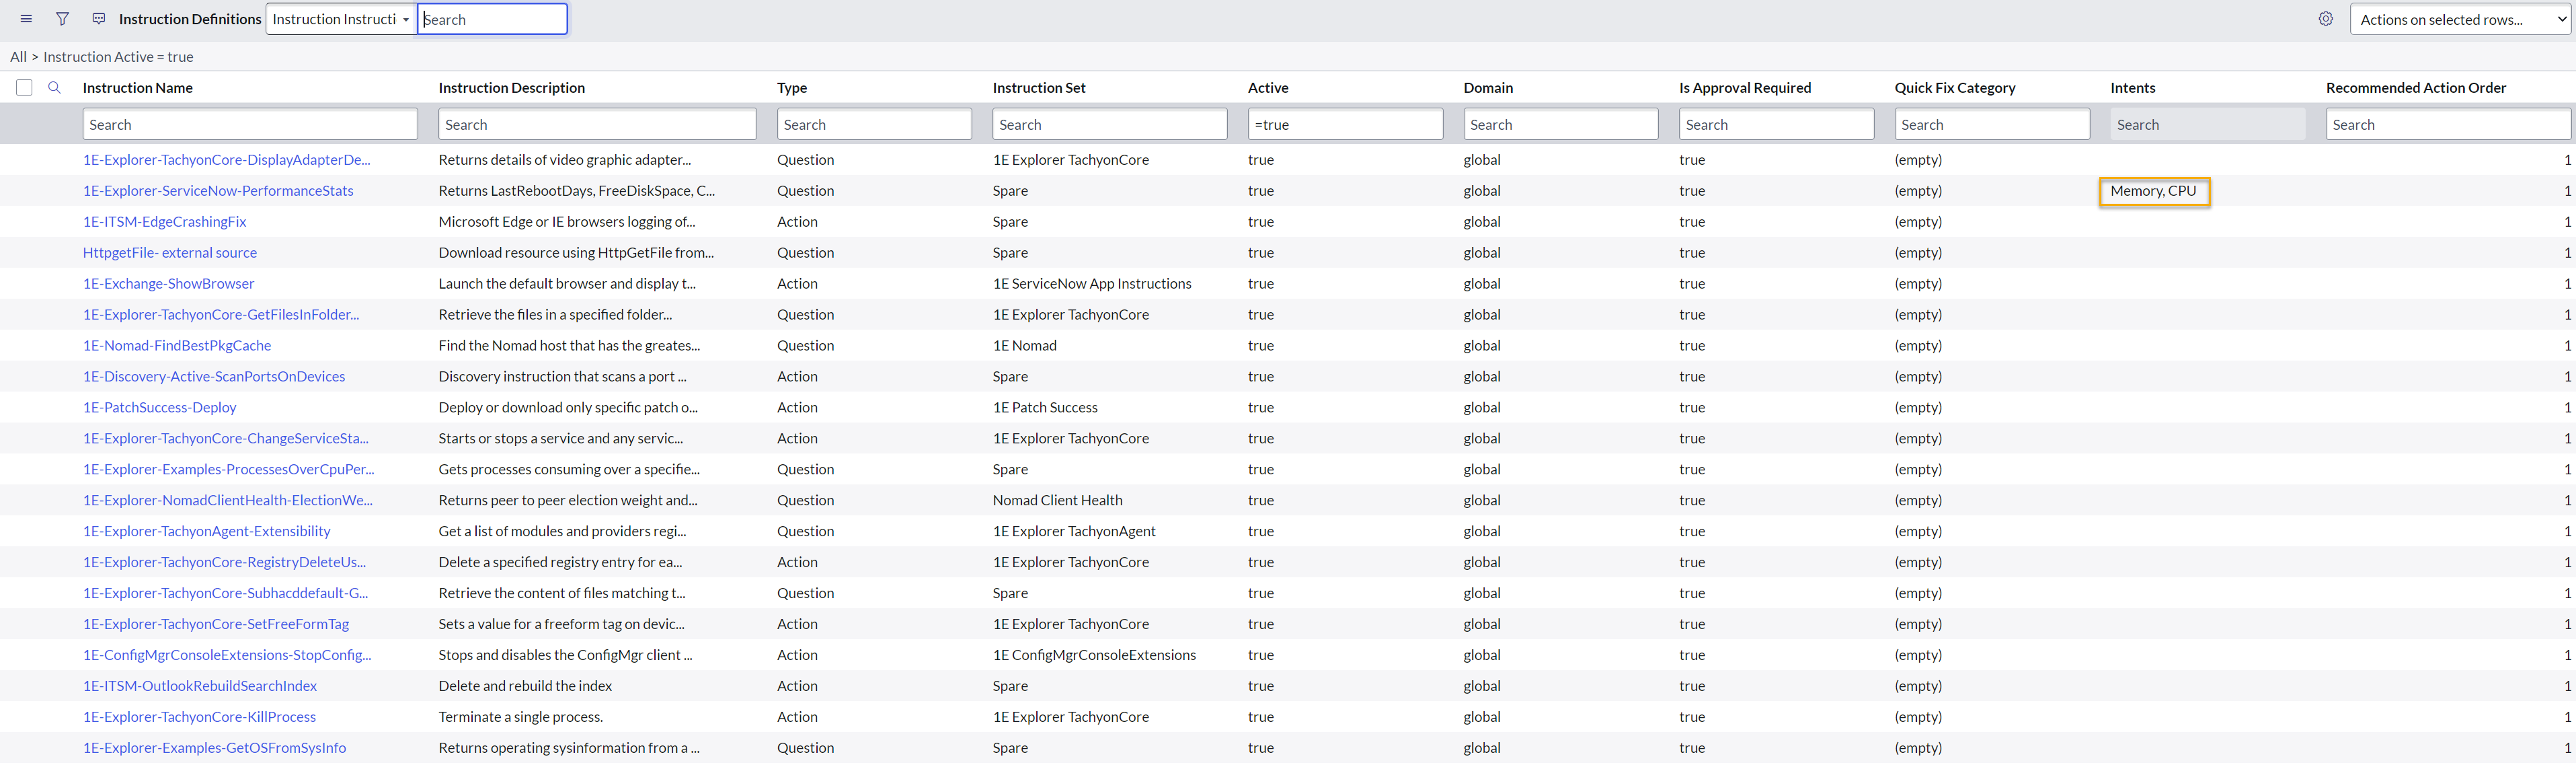Tick the select-all rows checkbox
This screenshot has height=769, width=2576.
tap(24, 88)
